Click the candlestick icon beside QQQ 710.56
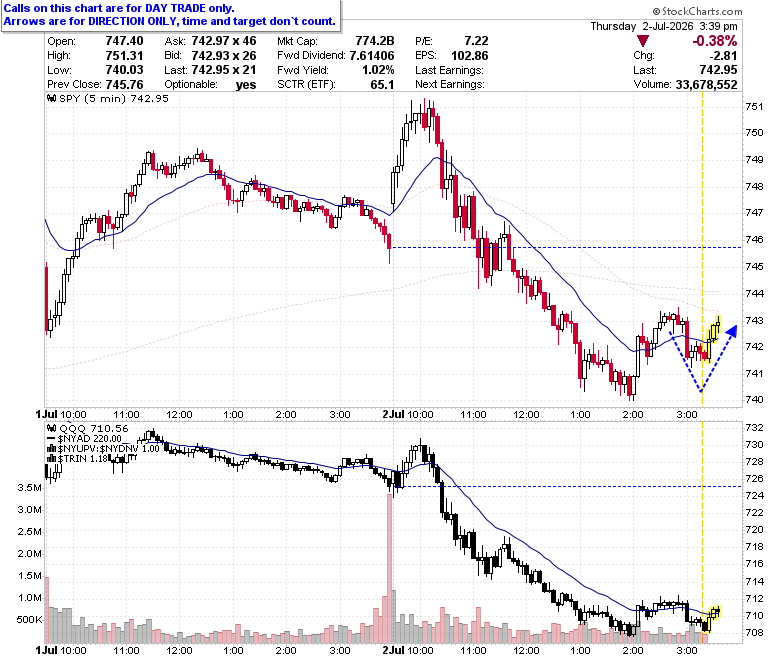Viewport: 780px width, 659px height. pyautogui.click(x=52, y=429)
